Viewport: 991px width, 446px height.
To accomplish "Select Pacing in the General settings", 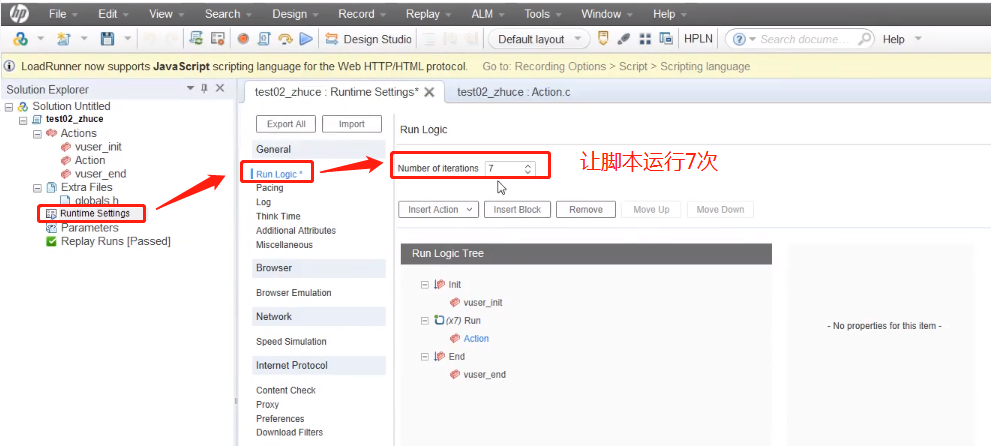I will tap(270, 188).
